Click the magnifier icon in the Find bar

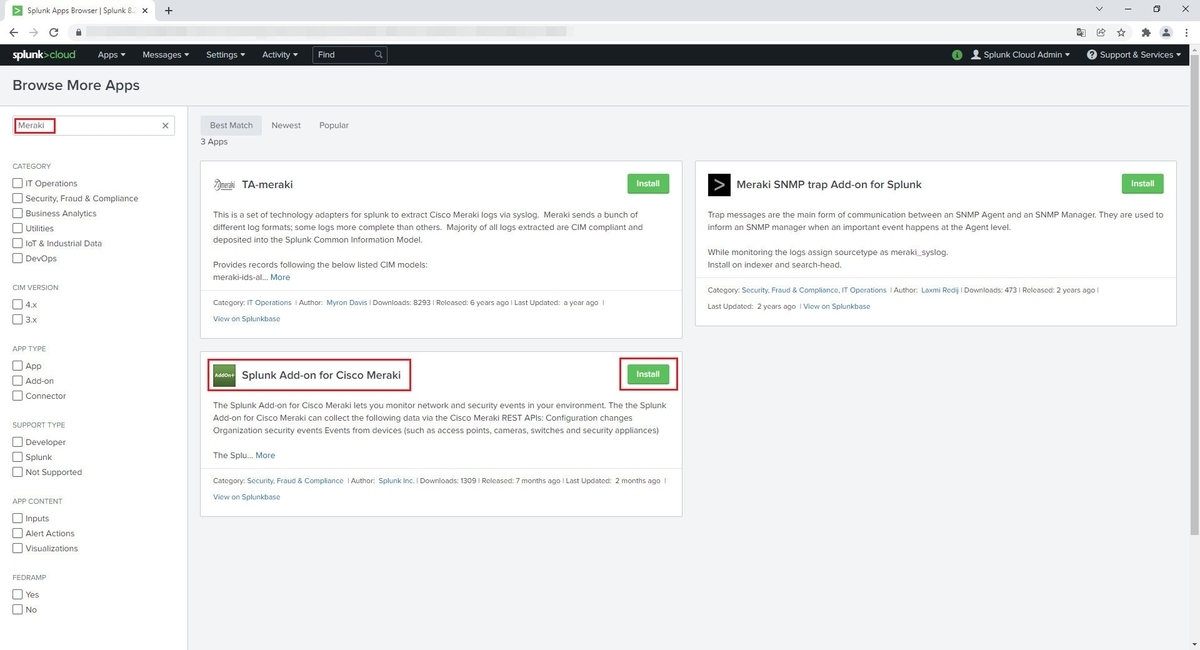(378, 55)
